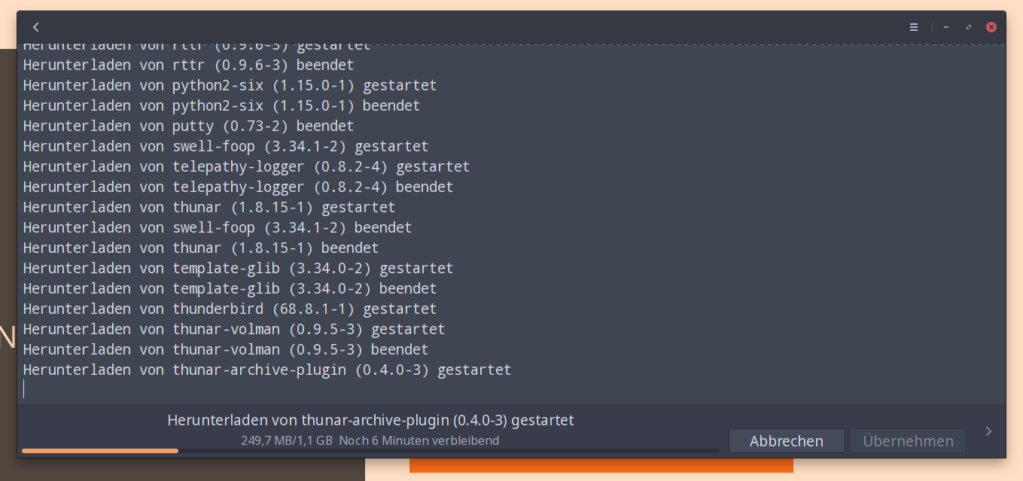Select the telepathy-logger (0.8.2-4) beendet line

click(x=238, y=187)
